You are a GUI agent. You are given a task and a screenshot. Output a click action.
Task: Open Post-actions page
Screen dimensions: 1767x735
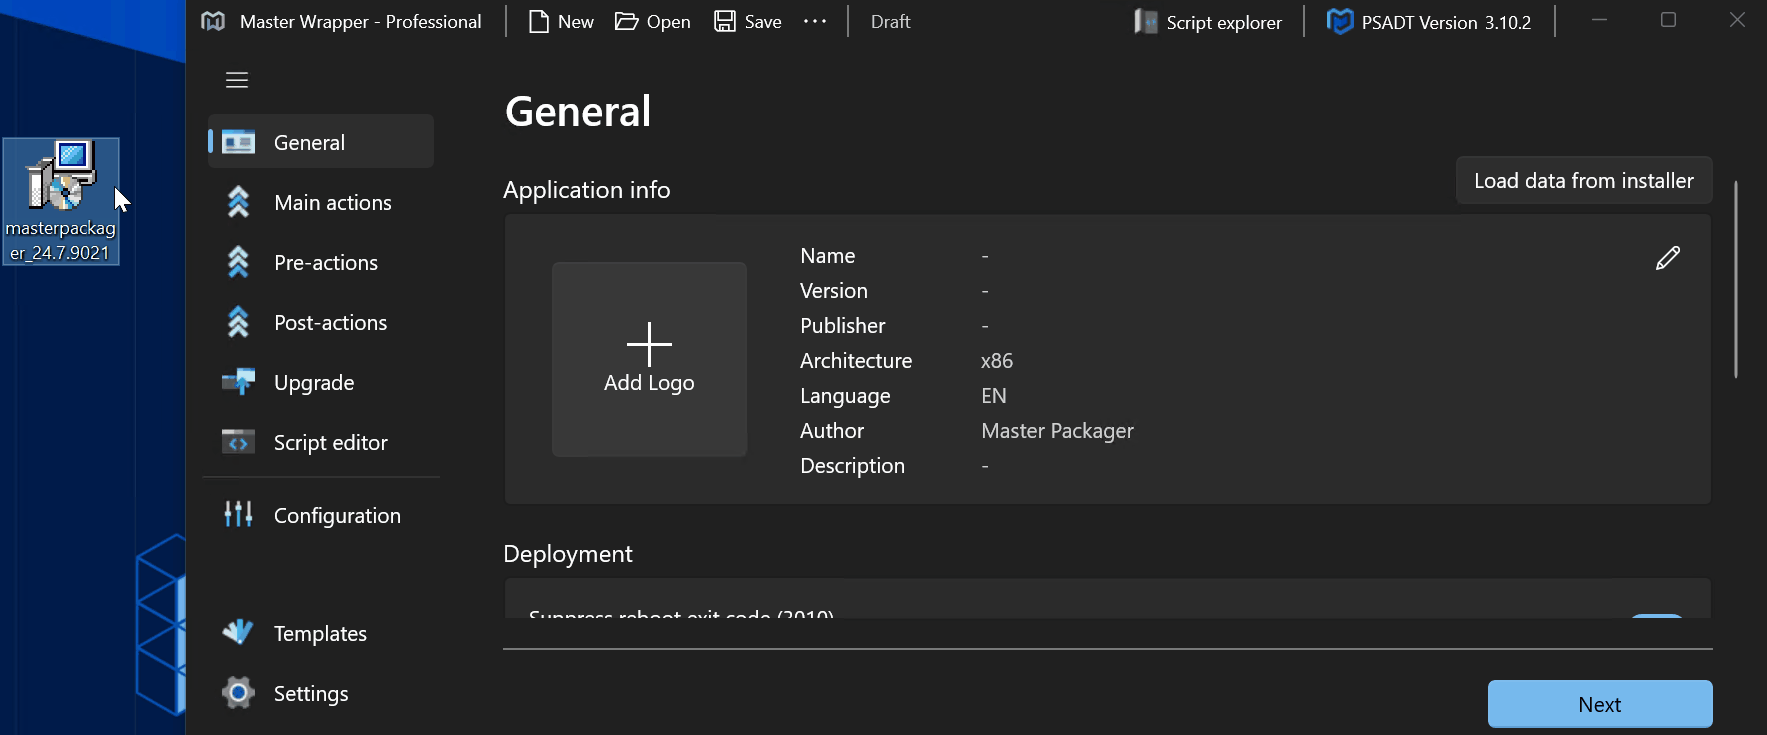point(321,322)
